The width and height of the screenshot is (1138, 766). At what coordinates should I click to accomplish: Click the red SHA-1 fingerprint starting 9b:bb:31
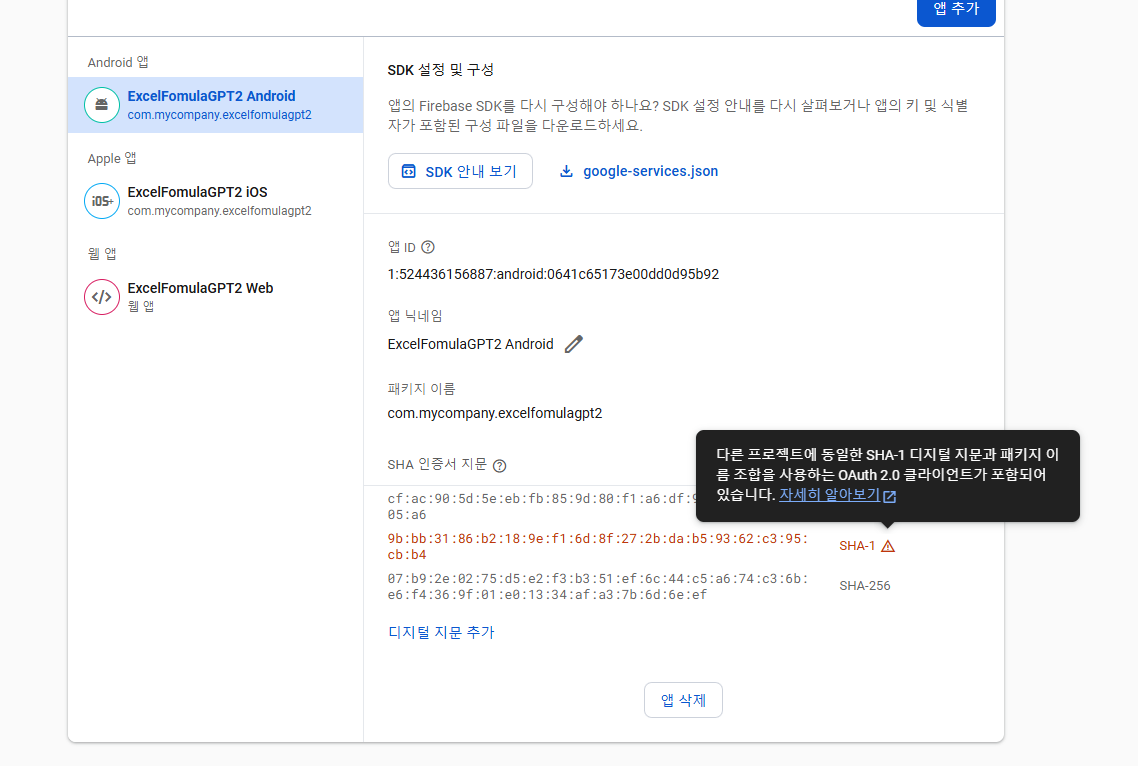(597, 547)
